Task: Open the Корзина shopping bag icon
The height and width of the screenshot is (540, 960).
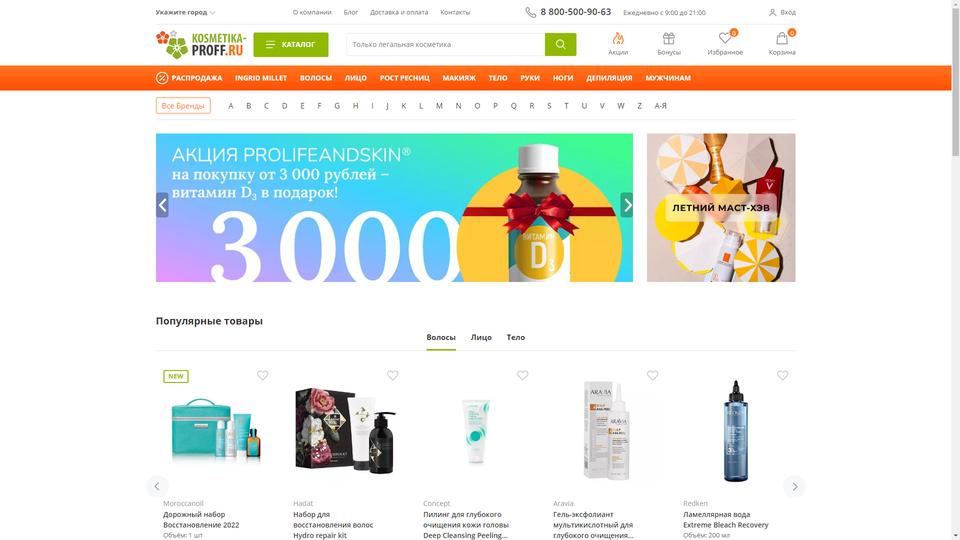Action: pyautogui.click(x=782, y=39)
